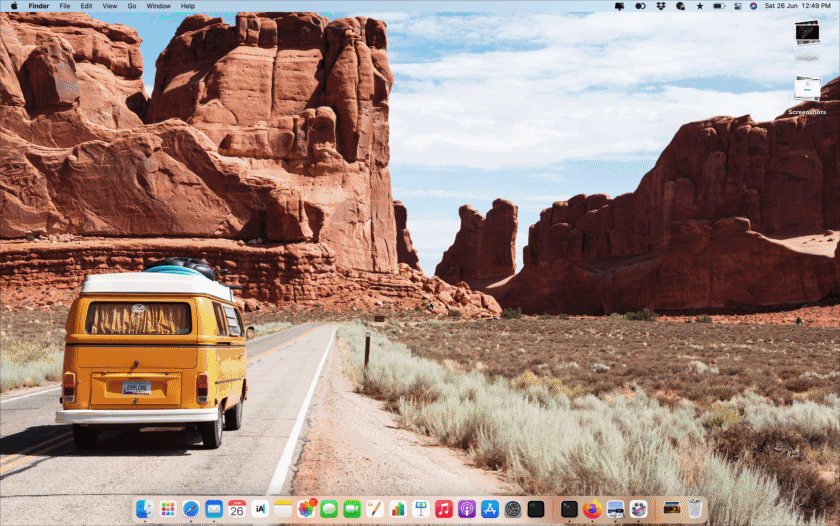This screenshot has height=526, width=840.
Task: Launch Keynote from the Dock
Action: (421, 509)
